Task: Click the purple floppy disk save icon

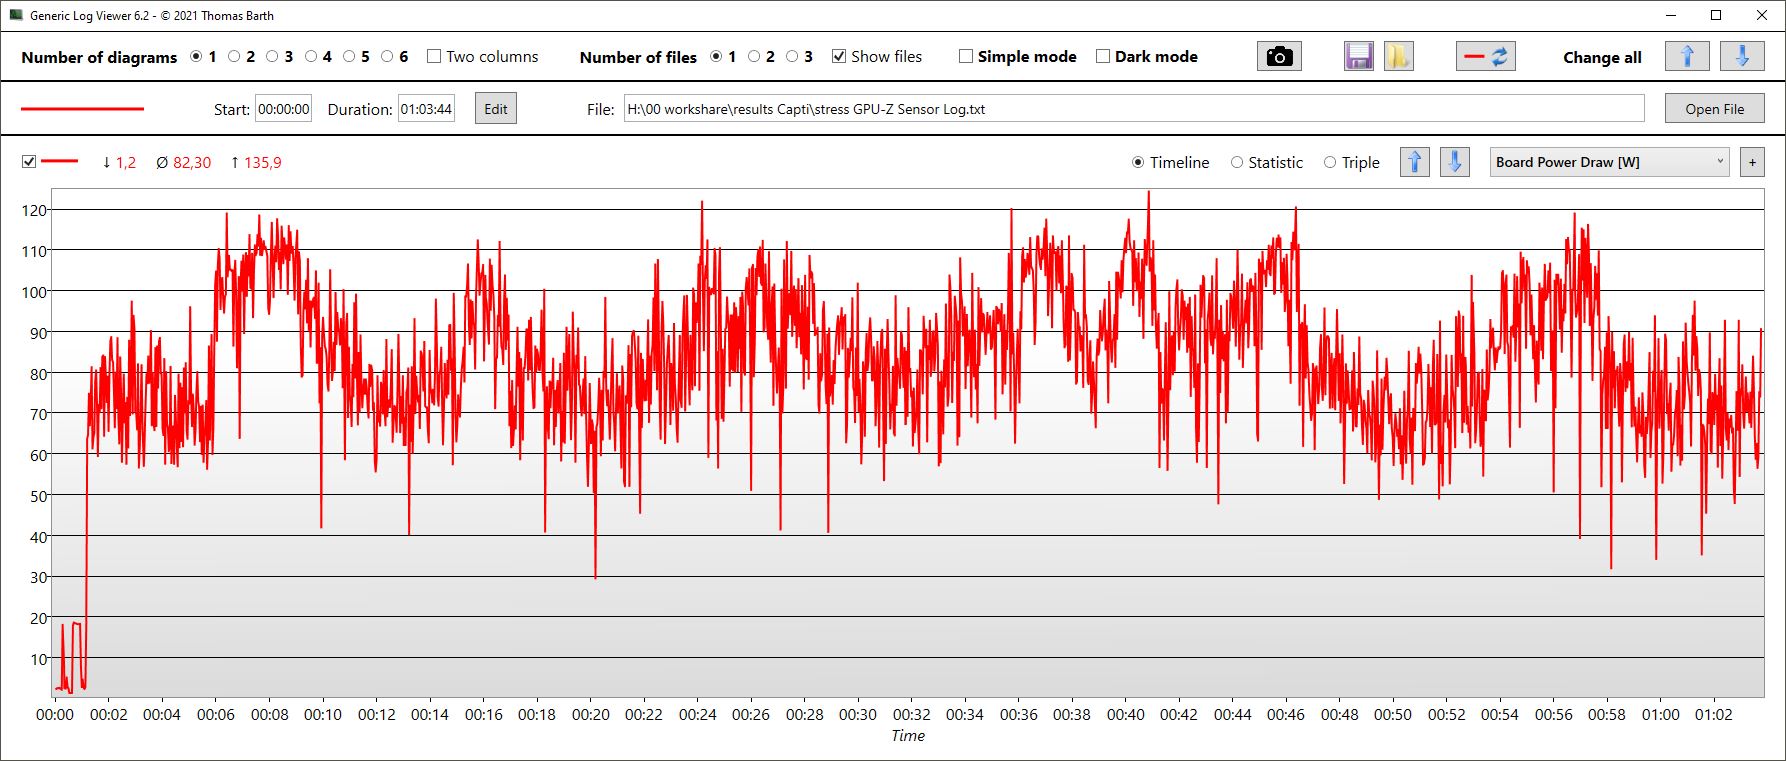Action: (1359, 57)
